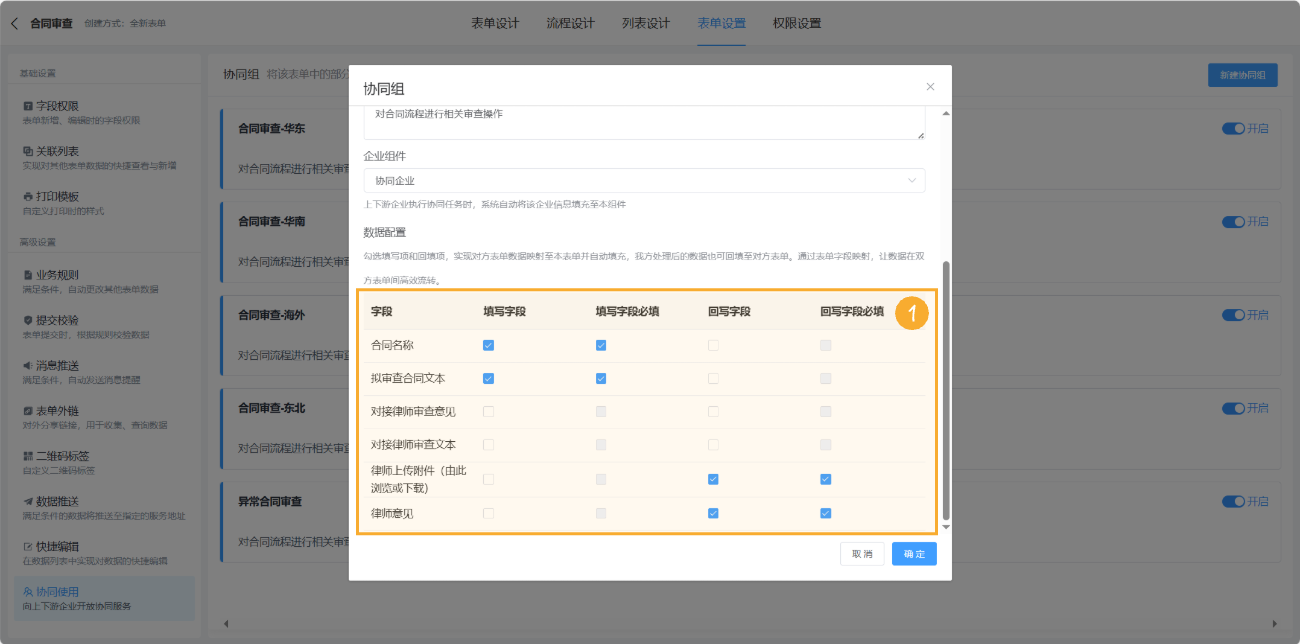Viewport: 1300px width, 644px height.
Task: Click the 新建协同组 button
Action: pyautogui.click(x=1241, y=74)
